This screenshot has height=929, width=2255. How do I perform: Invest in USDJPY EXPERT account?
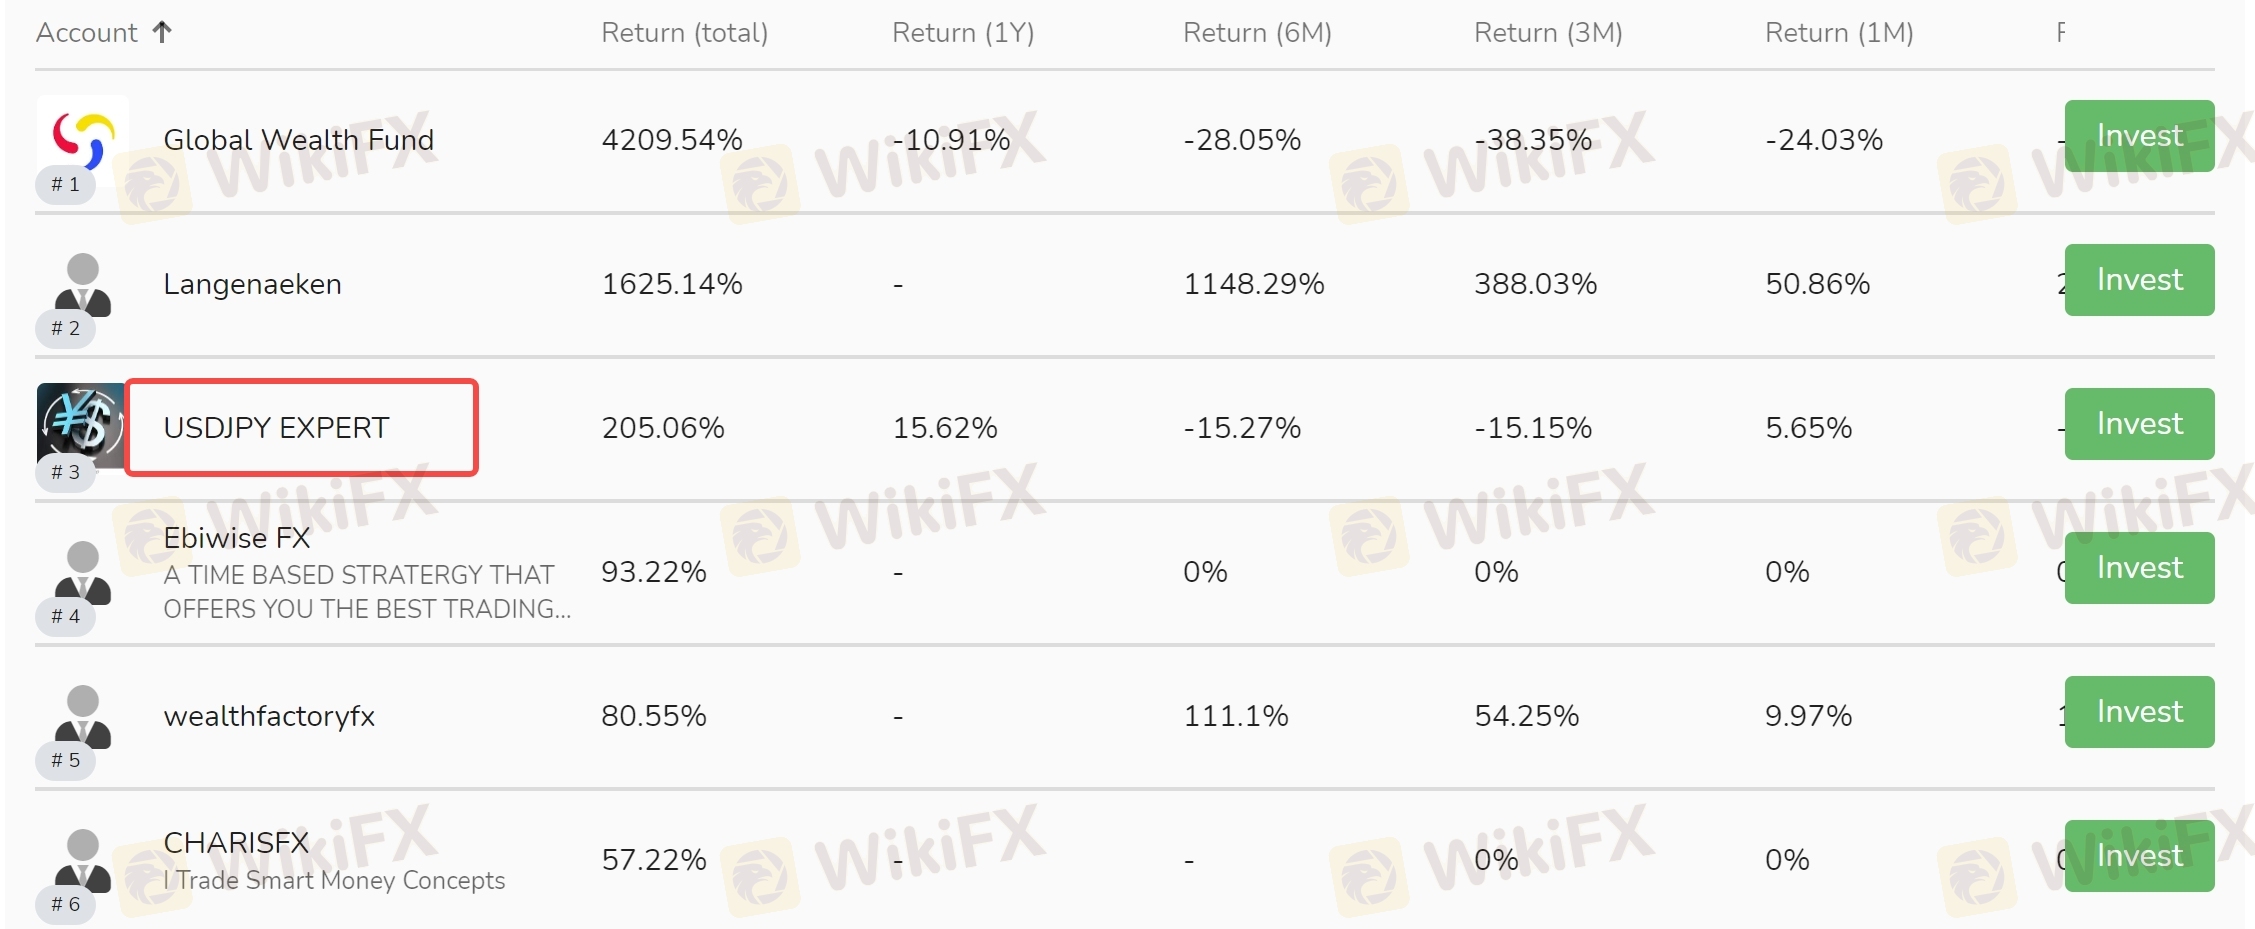(x=2140, y=424)
